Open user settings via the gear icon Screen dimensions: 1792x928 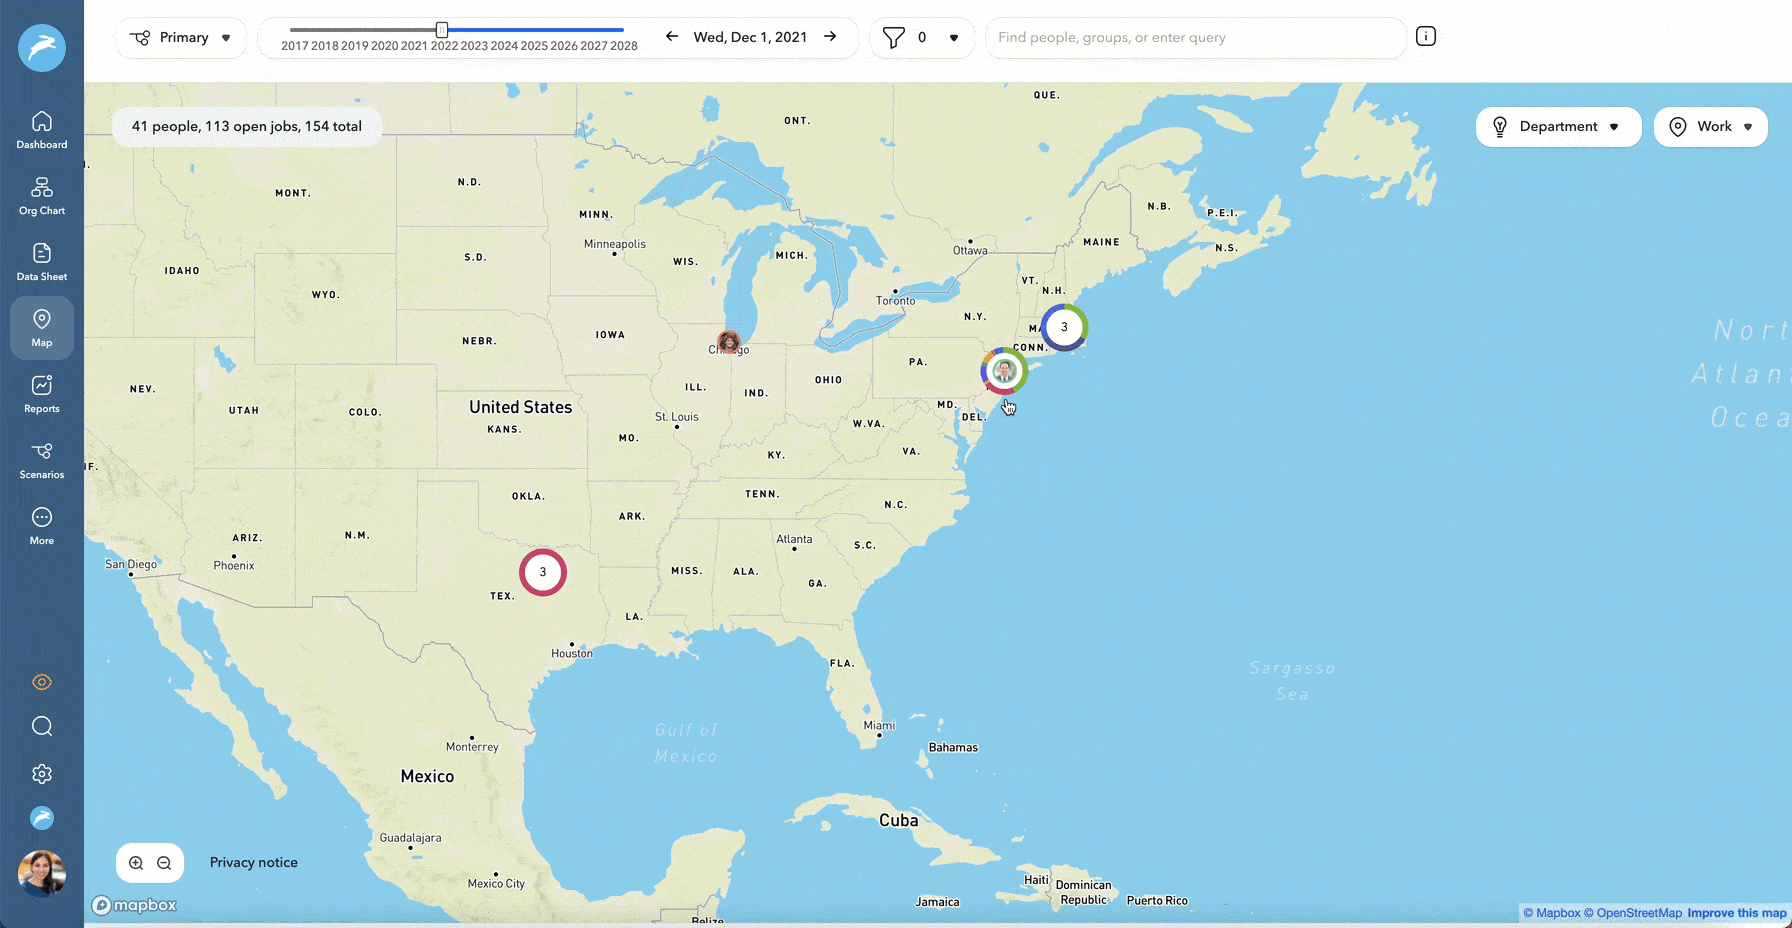[x=41, y=773]
